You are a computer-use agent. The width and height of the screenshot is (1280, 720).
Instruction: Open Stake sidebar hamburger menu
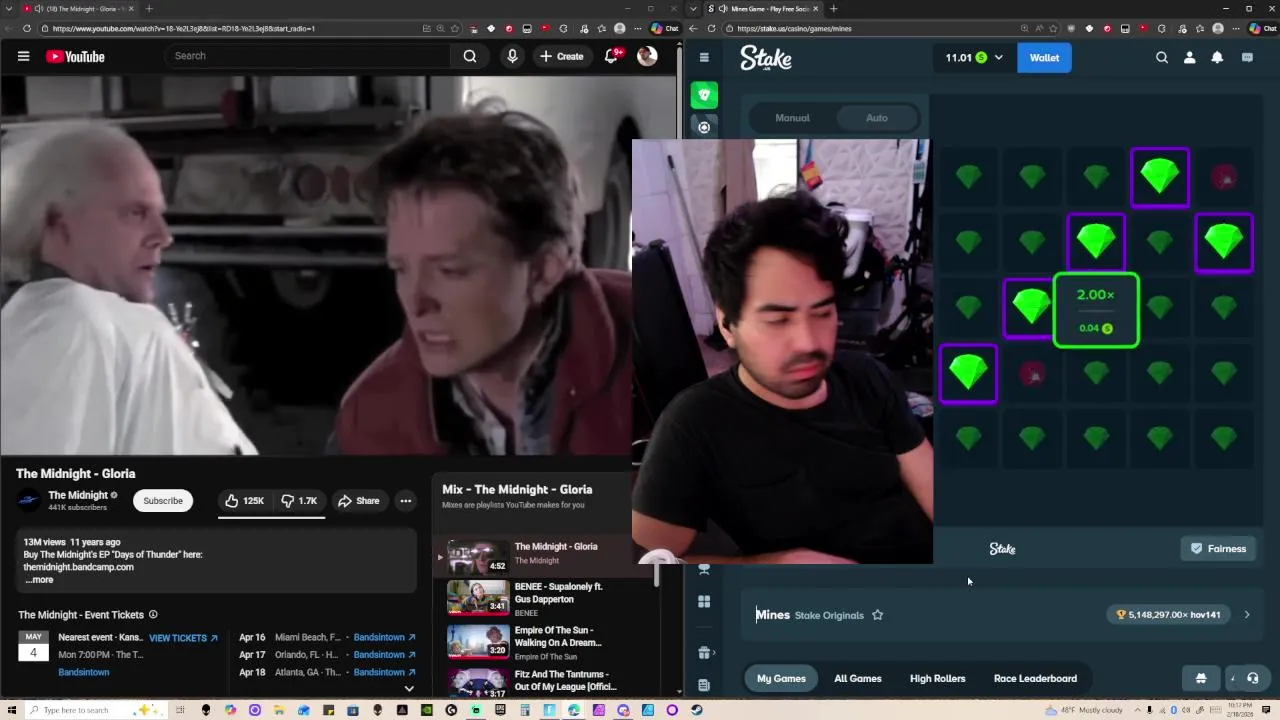click(x=704, y=57)
